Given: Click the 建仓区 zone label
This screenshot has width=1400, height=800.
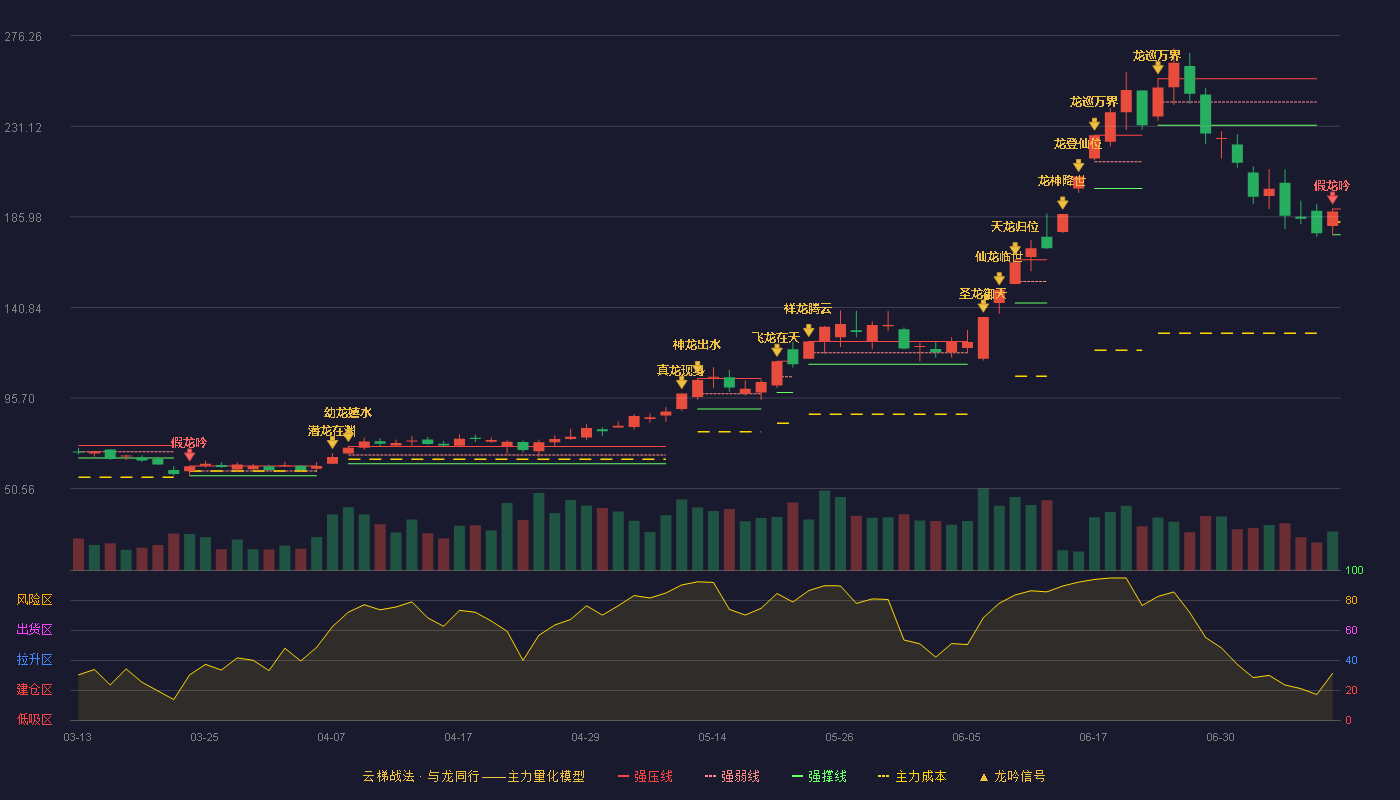Looking at the screenshot, I should tap(34, 690).
